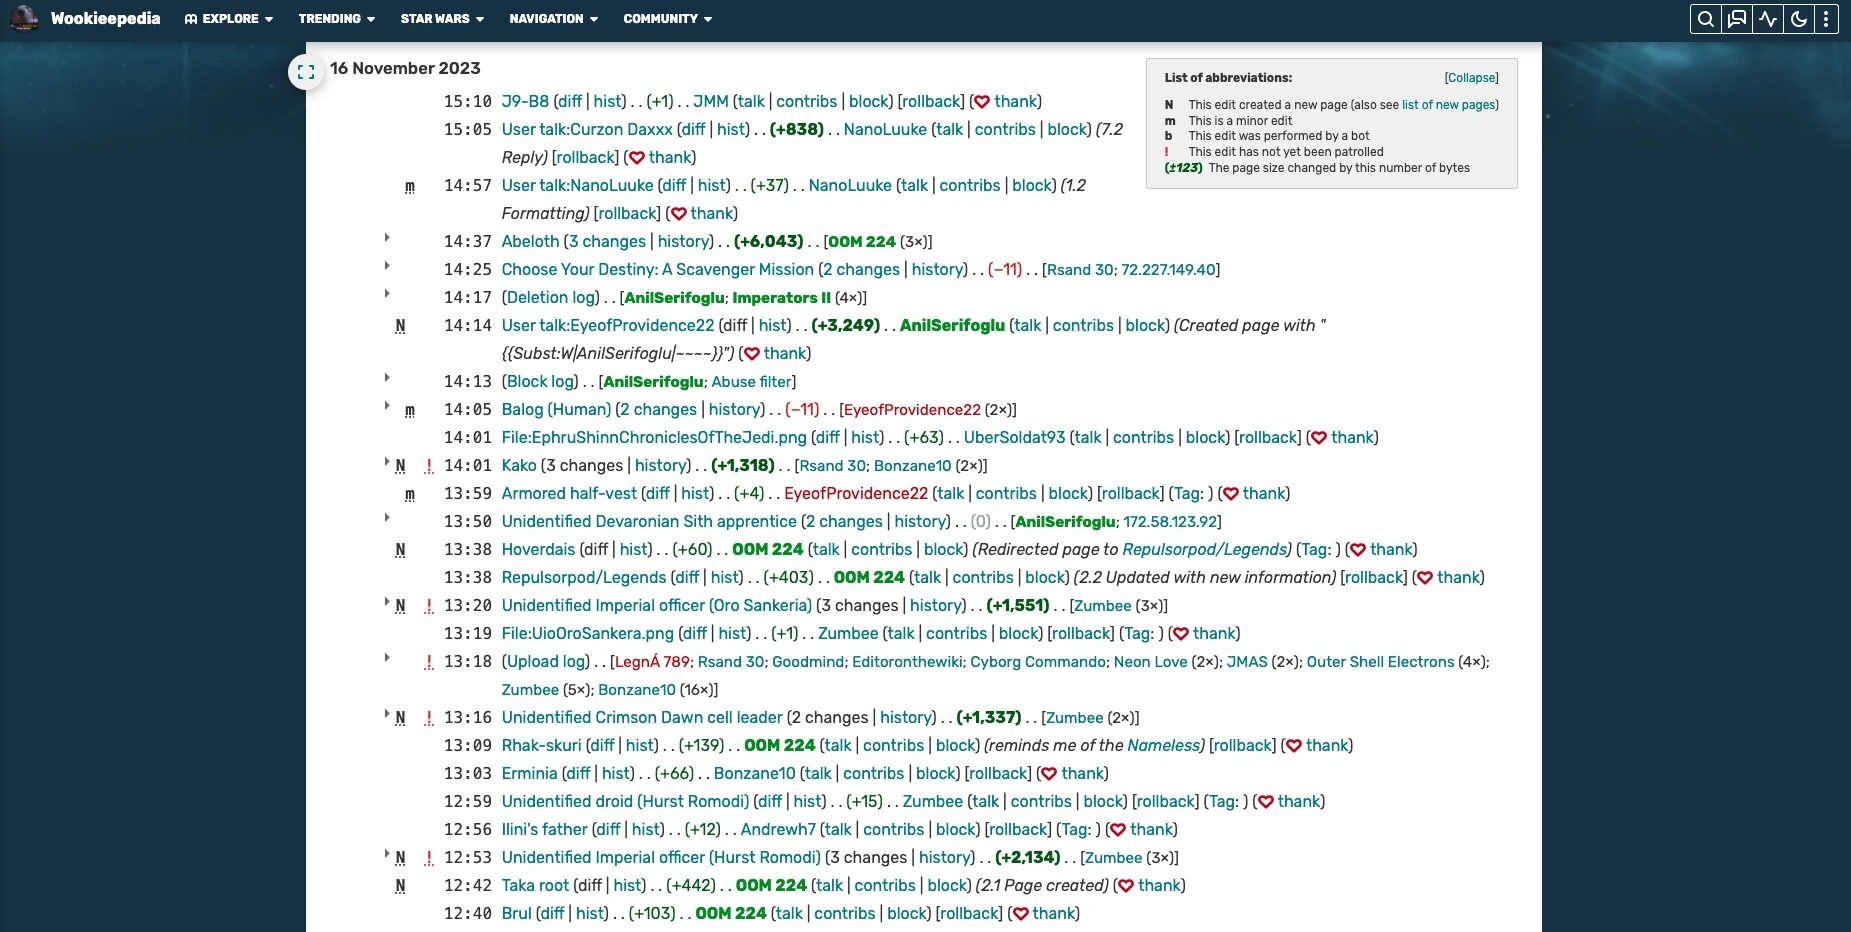Click the heart icon for Armored half-vest
Viewport: 1851px width, 932px height.
click(x=1231, y=494)
